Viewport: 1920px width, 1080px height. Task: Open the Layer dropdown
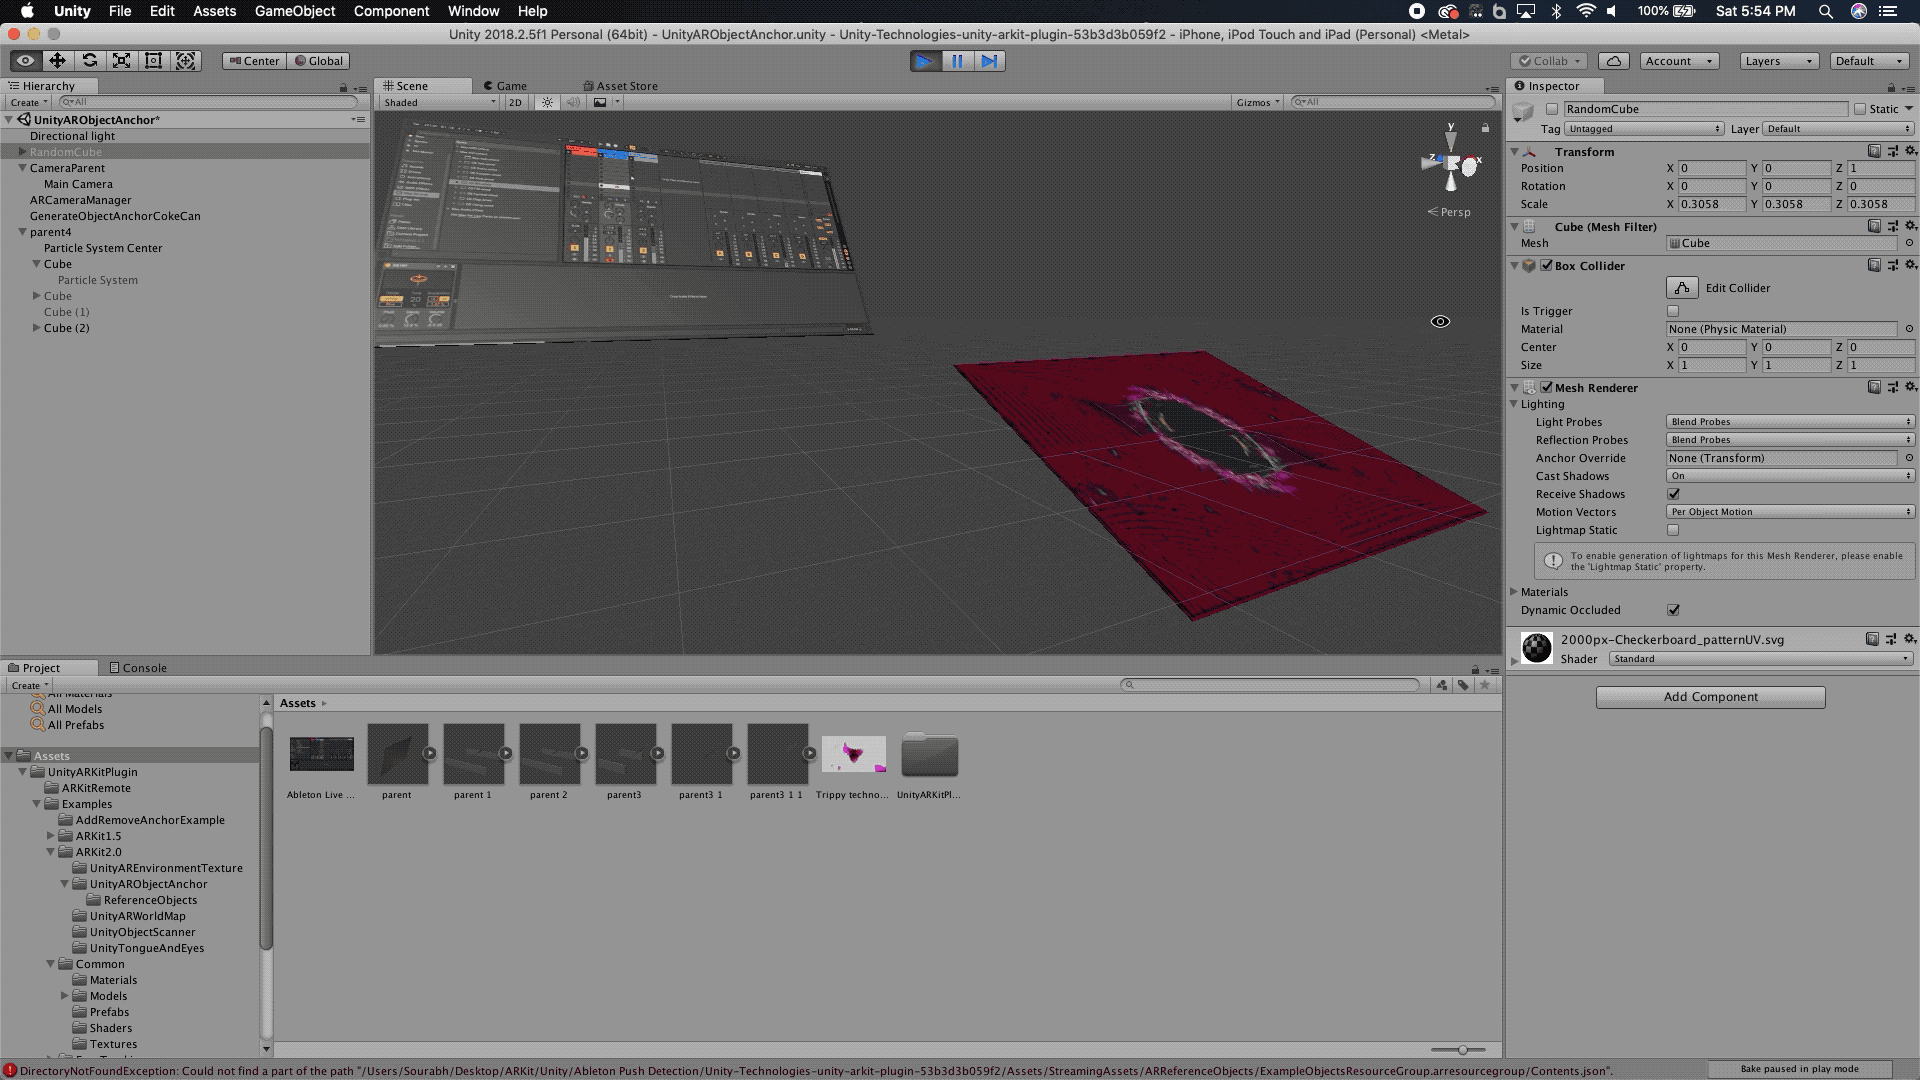coord(1838,129)
